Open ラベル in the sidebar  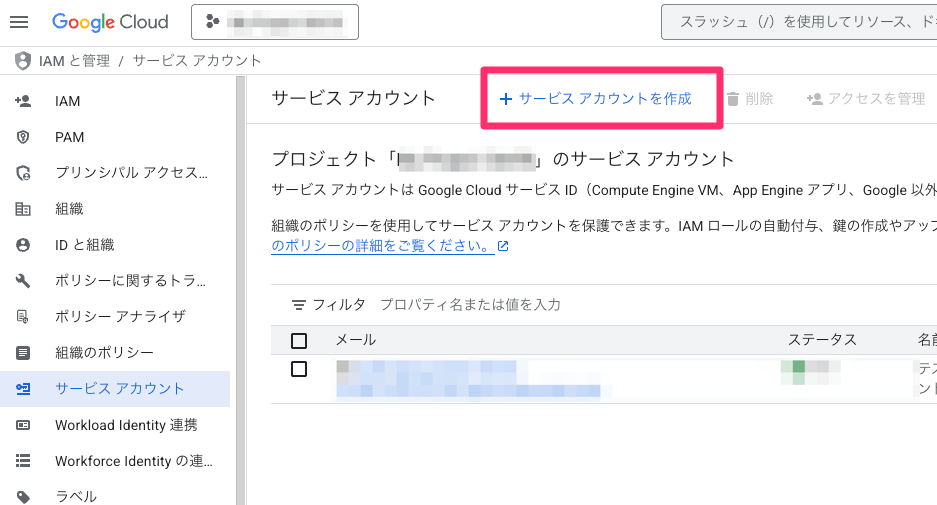[x=76, y=497]
